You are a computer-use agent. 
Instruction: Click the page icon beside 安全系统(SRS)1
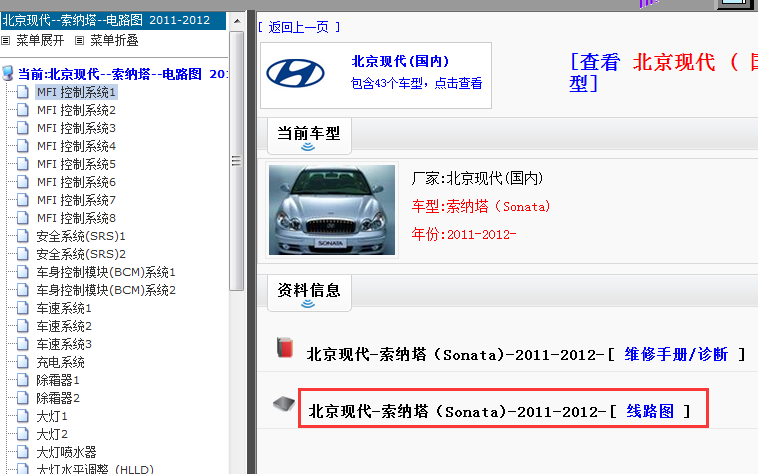click(23, 236)
